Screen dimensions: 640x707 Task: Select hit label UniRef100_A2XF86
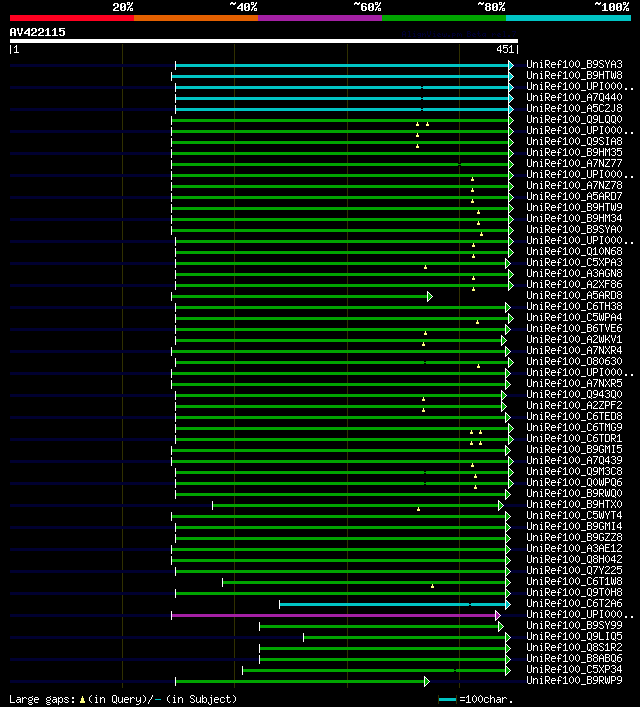point(574,285)
